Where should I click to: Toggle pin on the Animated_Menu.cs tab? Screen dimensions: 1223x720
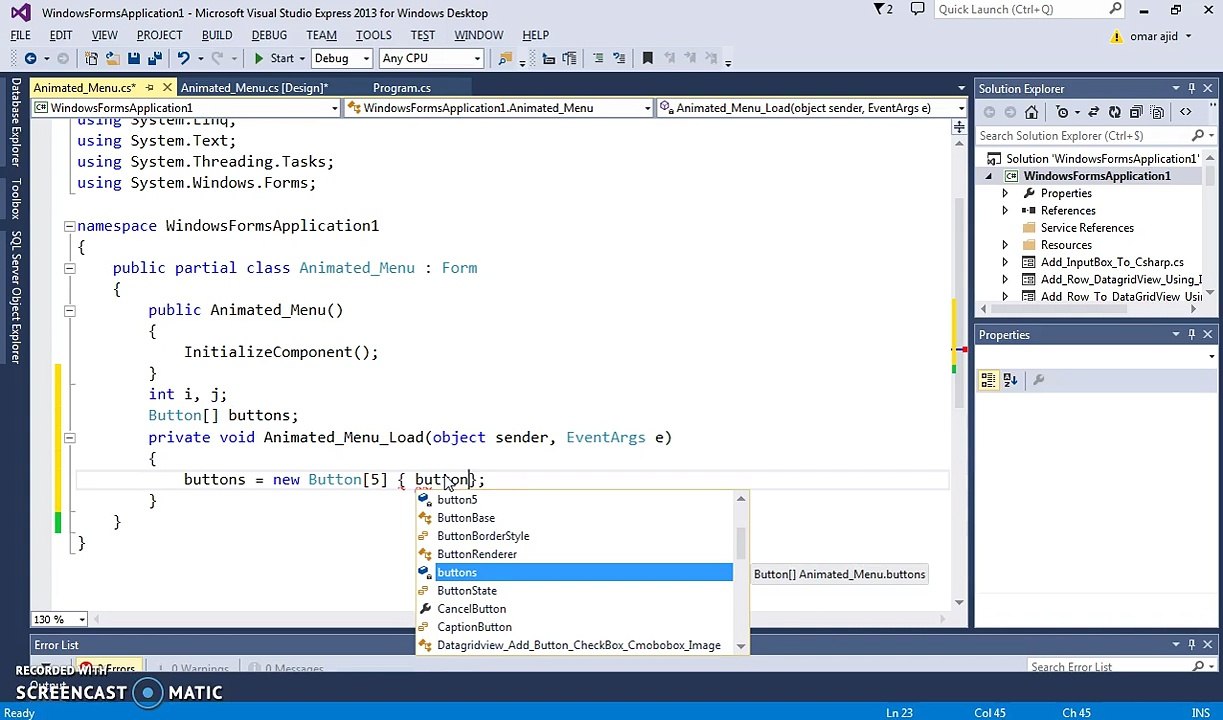pyautogui.click(x=150, y=88)
